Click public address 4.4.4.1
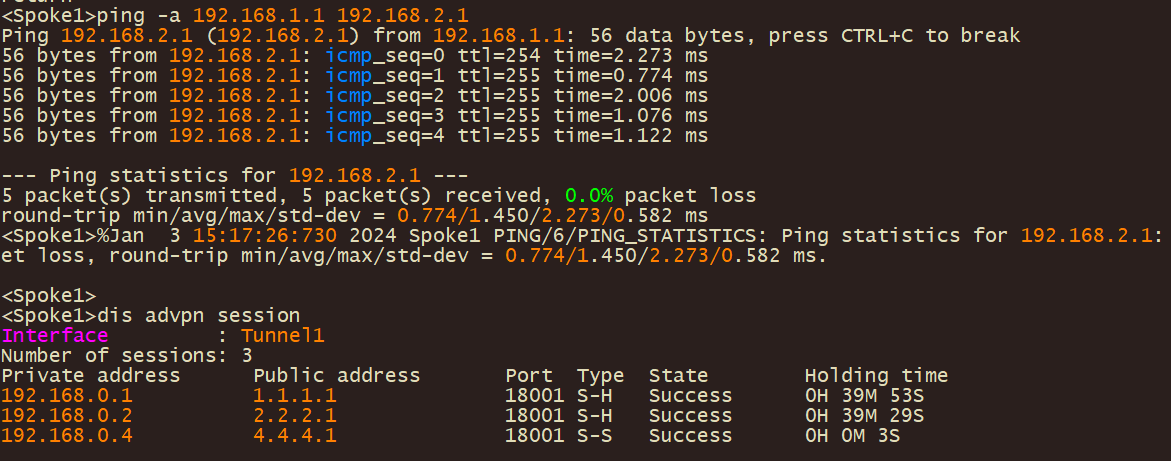The height and width of the screenshot is (461, 1171). click(294, 436)
